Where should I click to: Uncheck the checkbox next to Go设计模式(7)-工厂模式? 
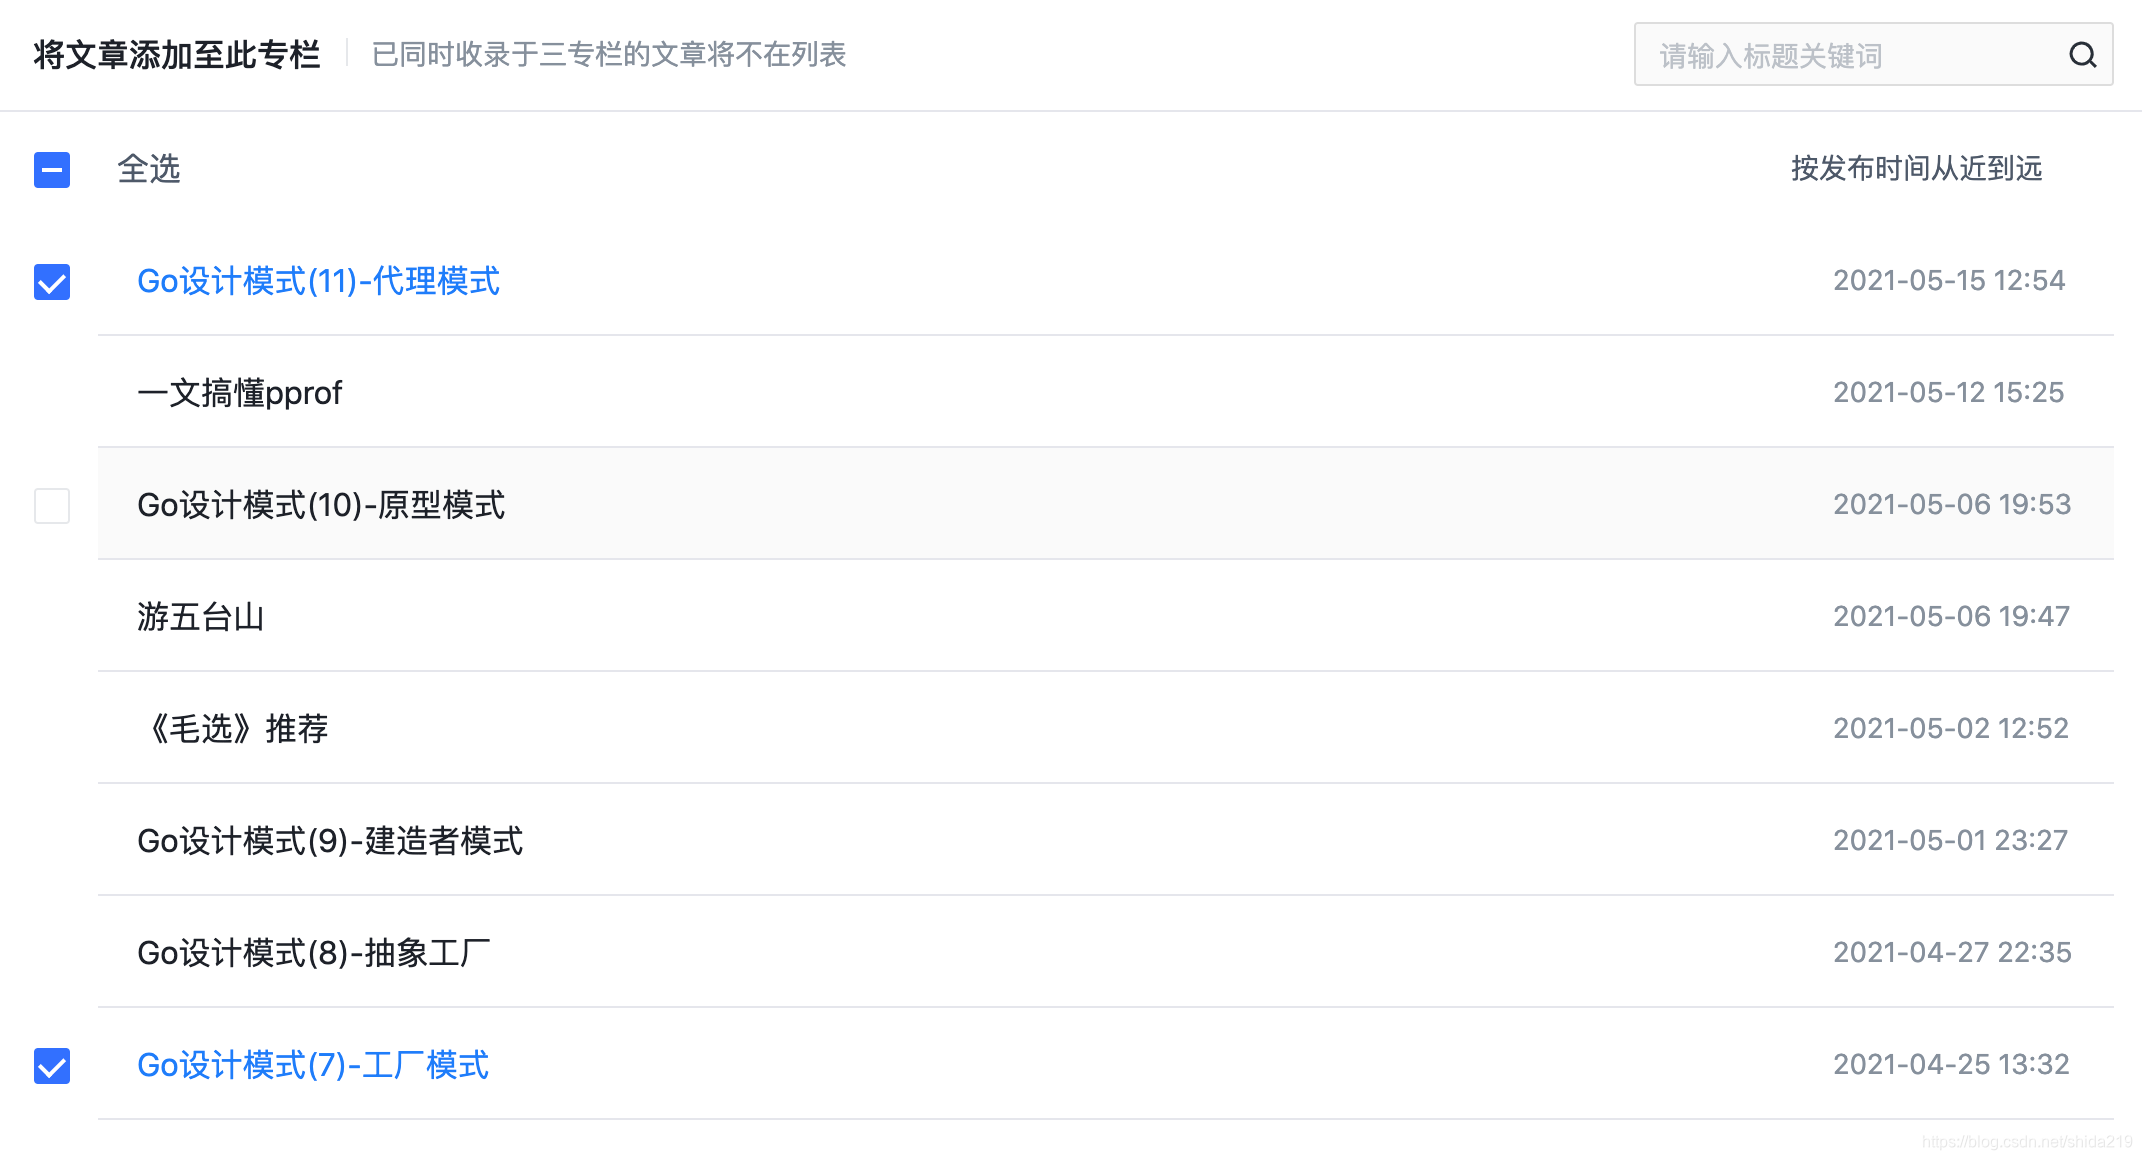(x=51, y=1066)
